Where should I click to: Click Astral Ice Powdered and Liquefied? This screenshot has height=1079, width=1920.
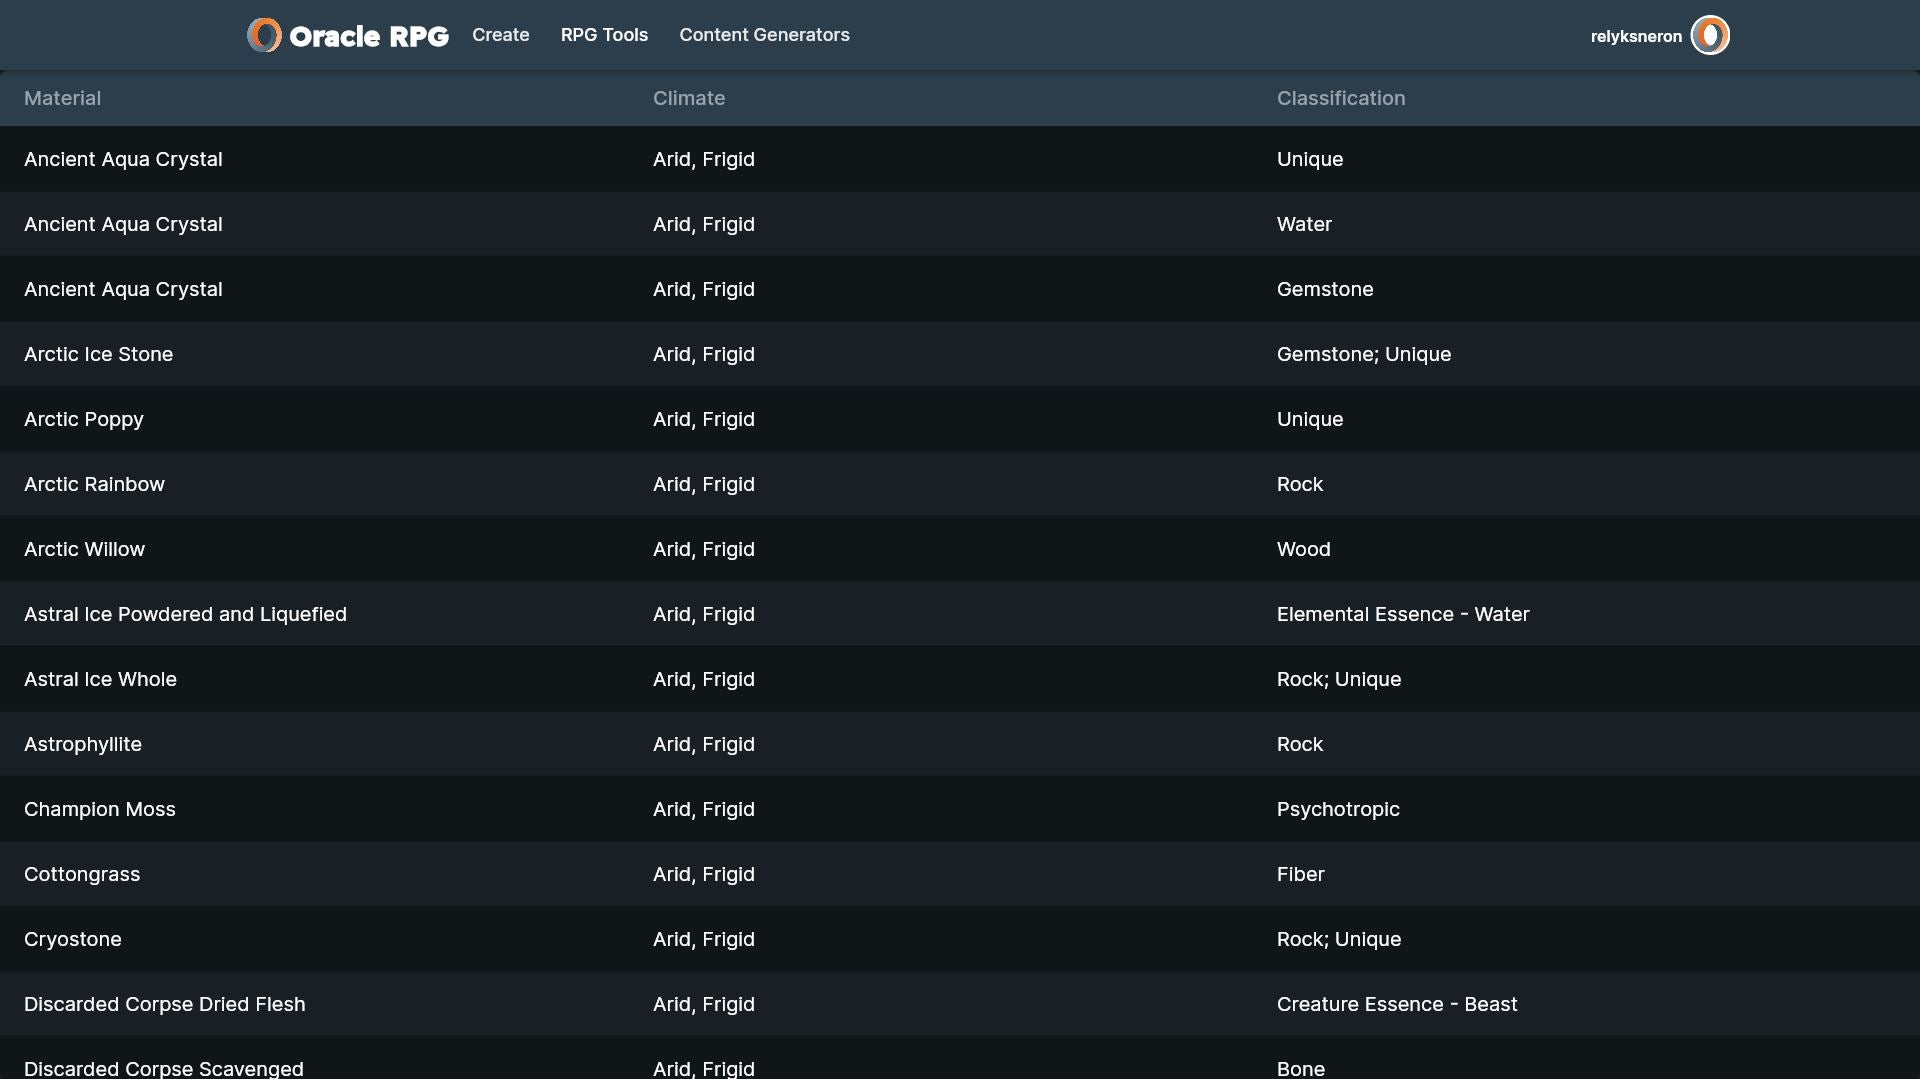(185, 614)
